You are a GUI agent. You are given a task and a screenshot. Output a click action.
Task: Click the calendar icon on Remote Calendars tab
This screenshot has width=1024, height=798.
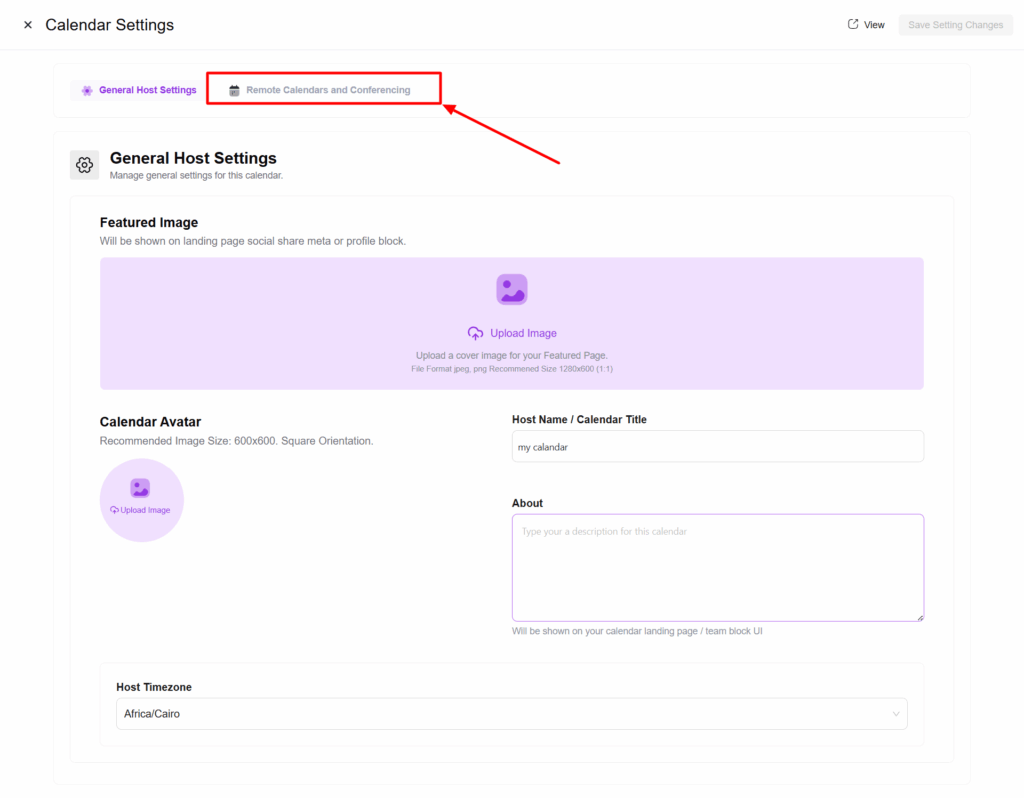pos(234,90)
